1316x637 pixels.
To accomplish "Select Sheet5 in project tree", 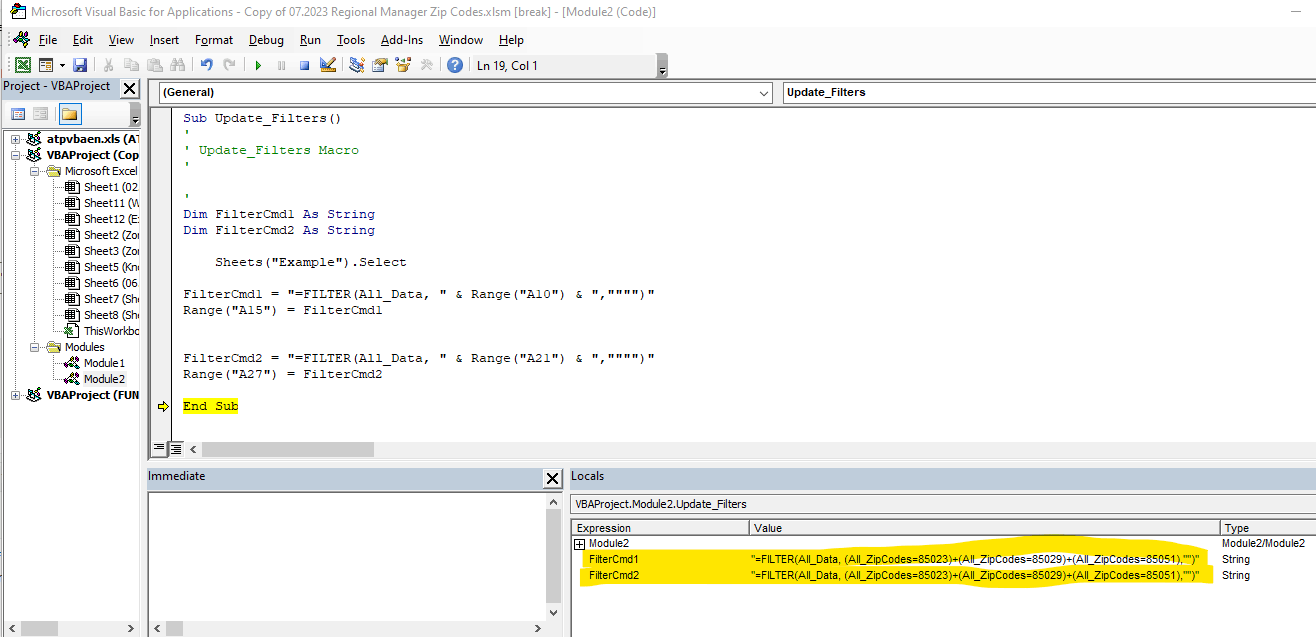I will pos(101,267).
